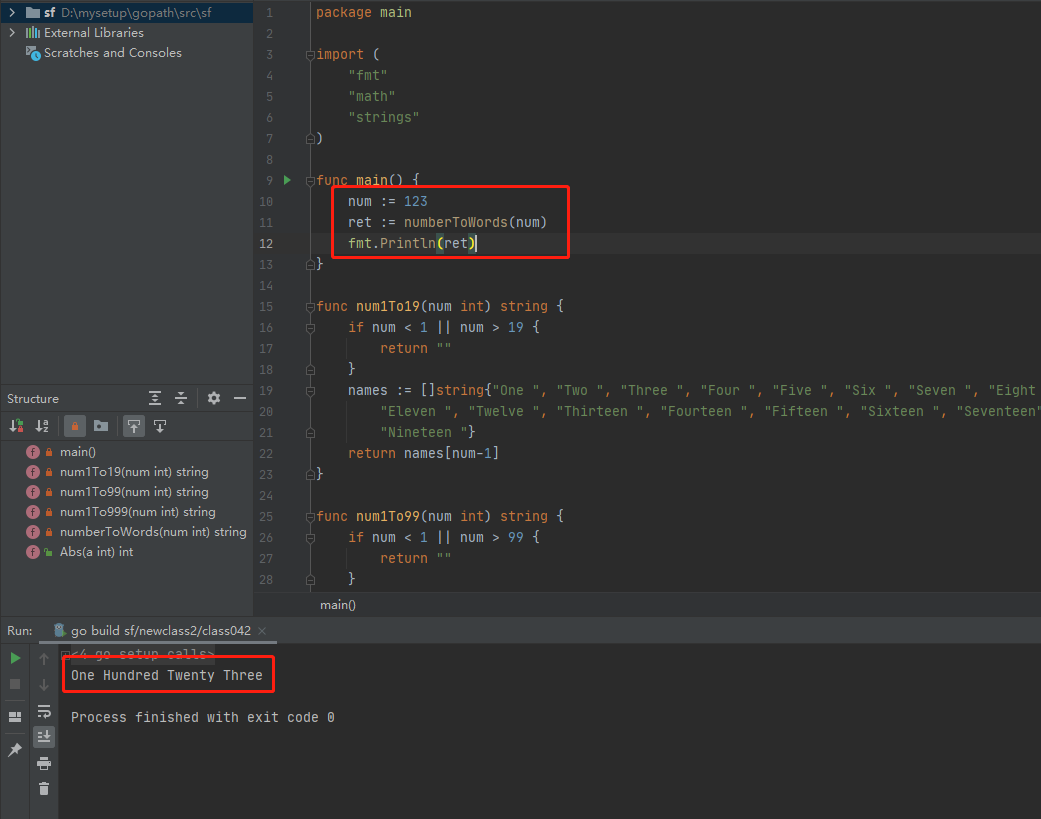The image size is (1041, 819).
Task: Click fmt.Println(ret) on line 12
Action: [x=412, y=244]
